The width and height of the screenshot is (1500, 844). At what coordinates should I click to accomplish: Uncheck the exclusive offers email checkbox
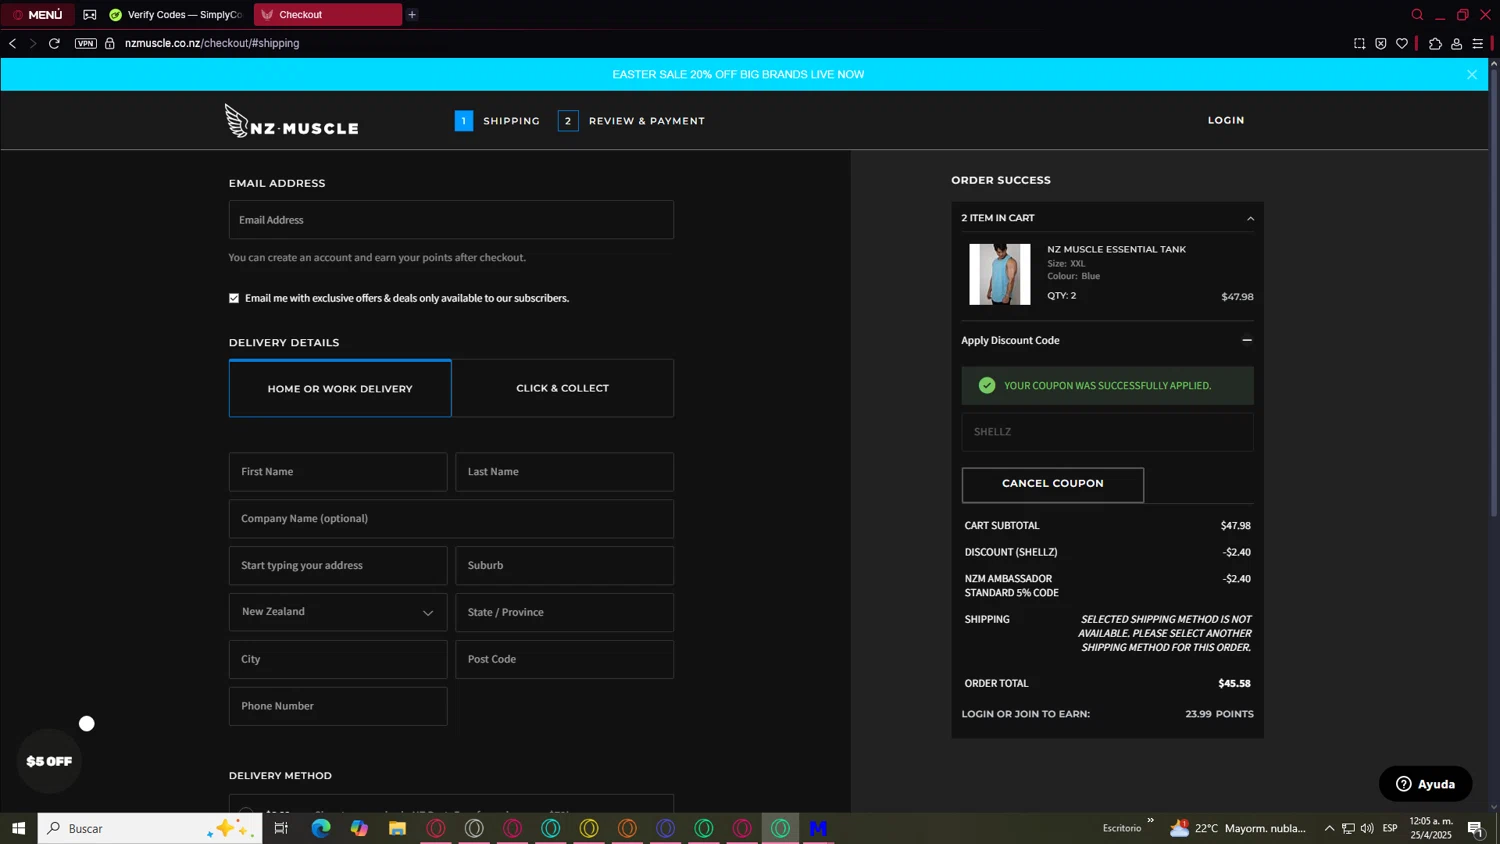pyautogui.click(x=234, y=298)
